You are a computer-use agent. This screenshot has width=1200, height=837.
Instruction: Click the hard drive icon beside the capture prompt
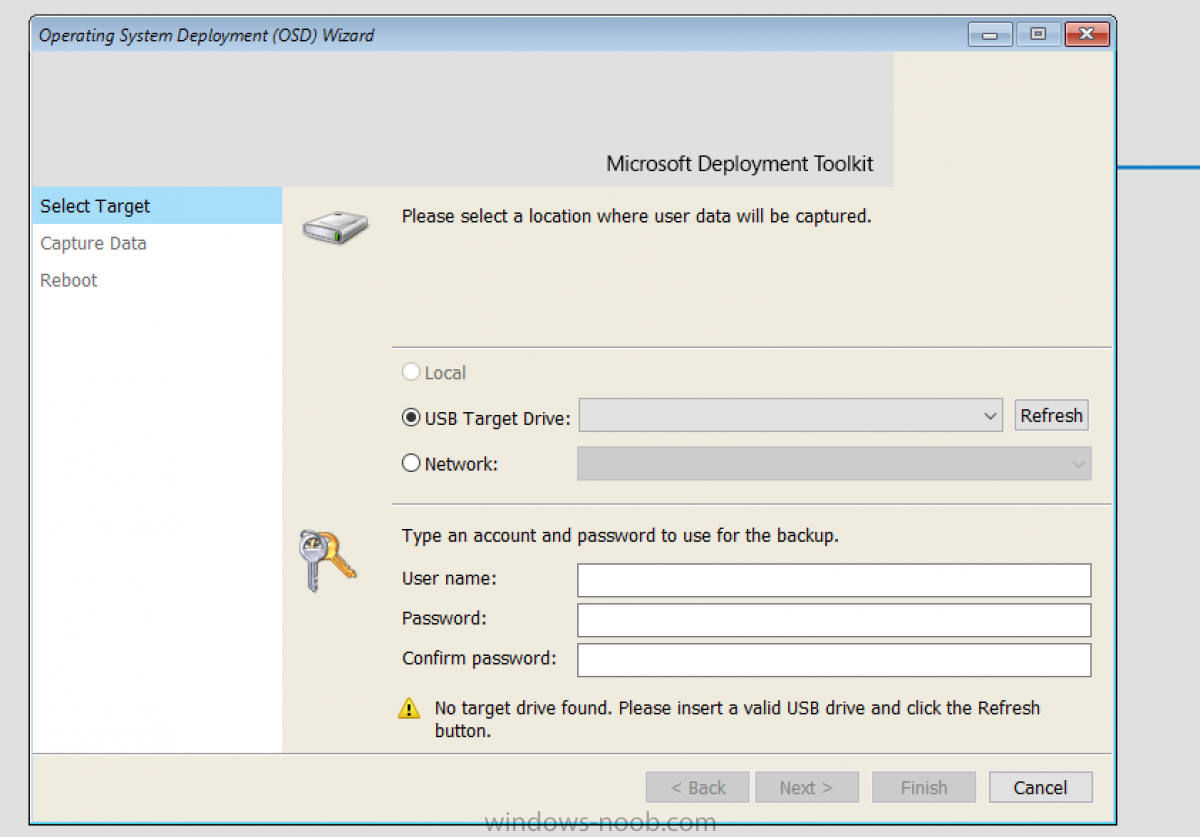335,227
